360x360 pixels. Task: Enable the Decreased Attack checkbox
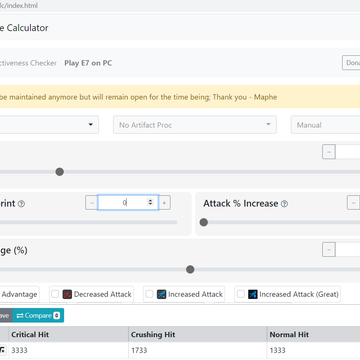(55, 294)
